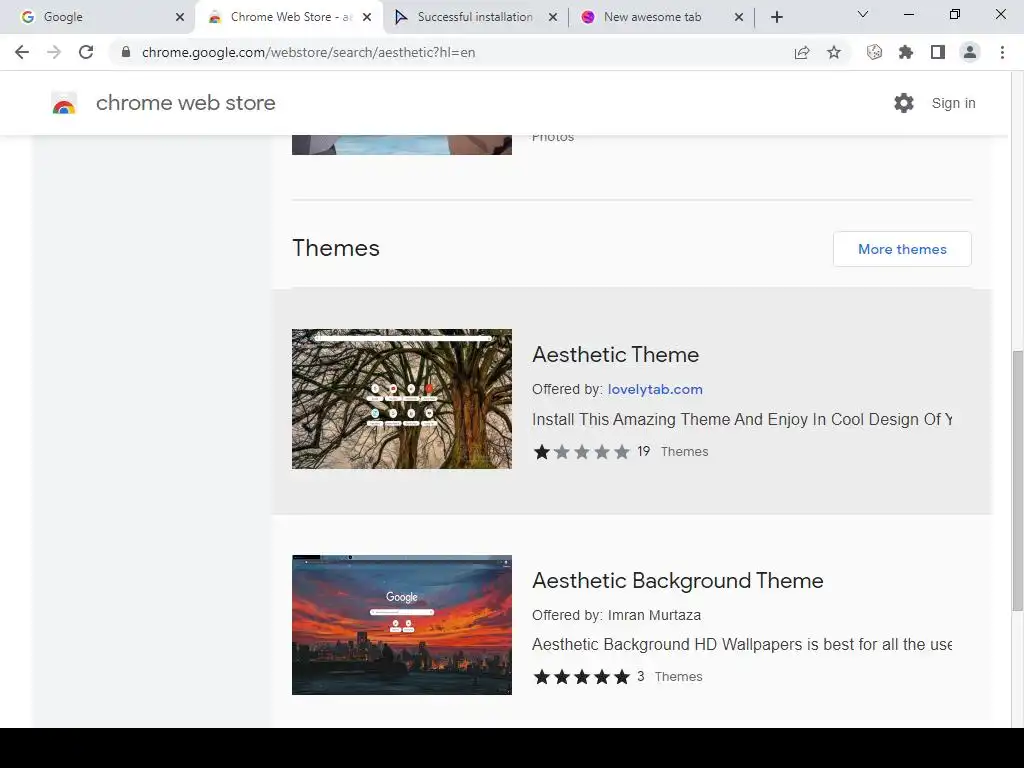1024x768 pixels.
Task: Click the chrome web store heading text
Action: (x=185, y=103)
